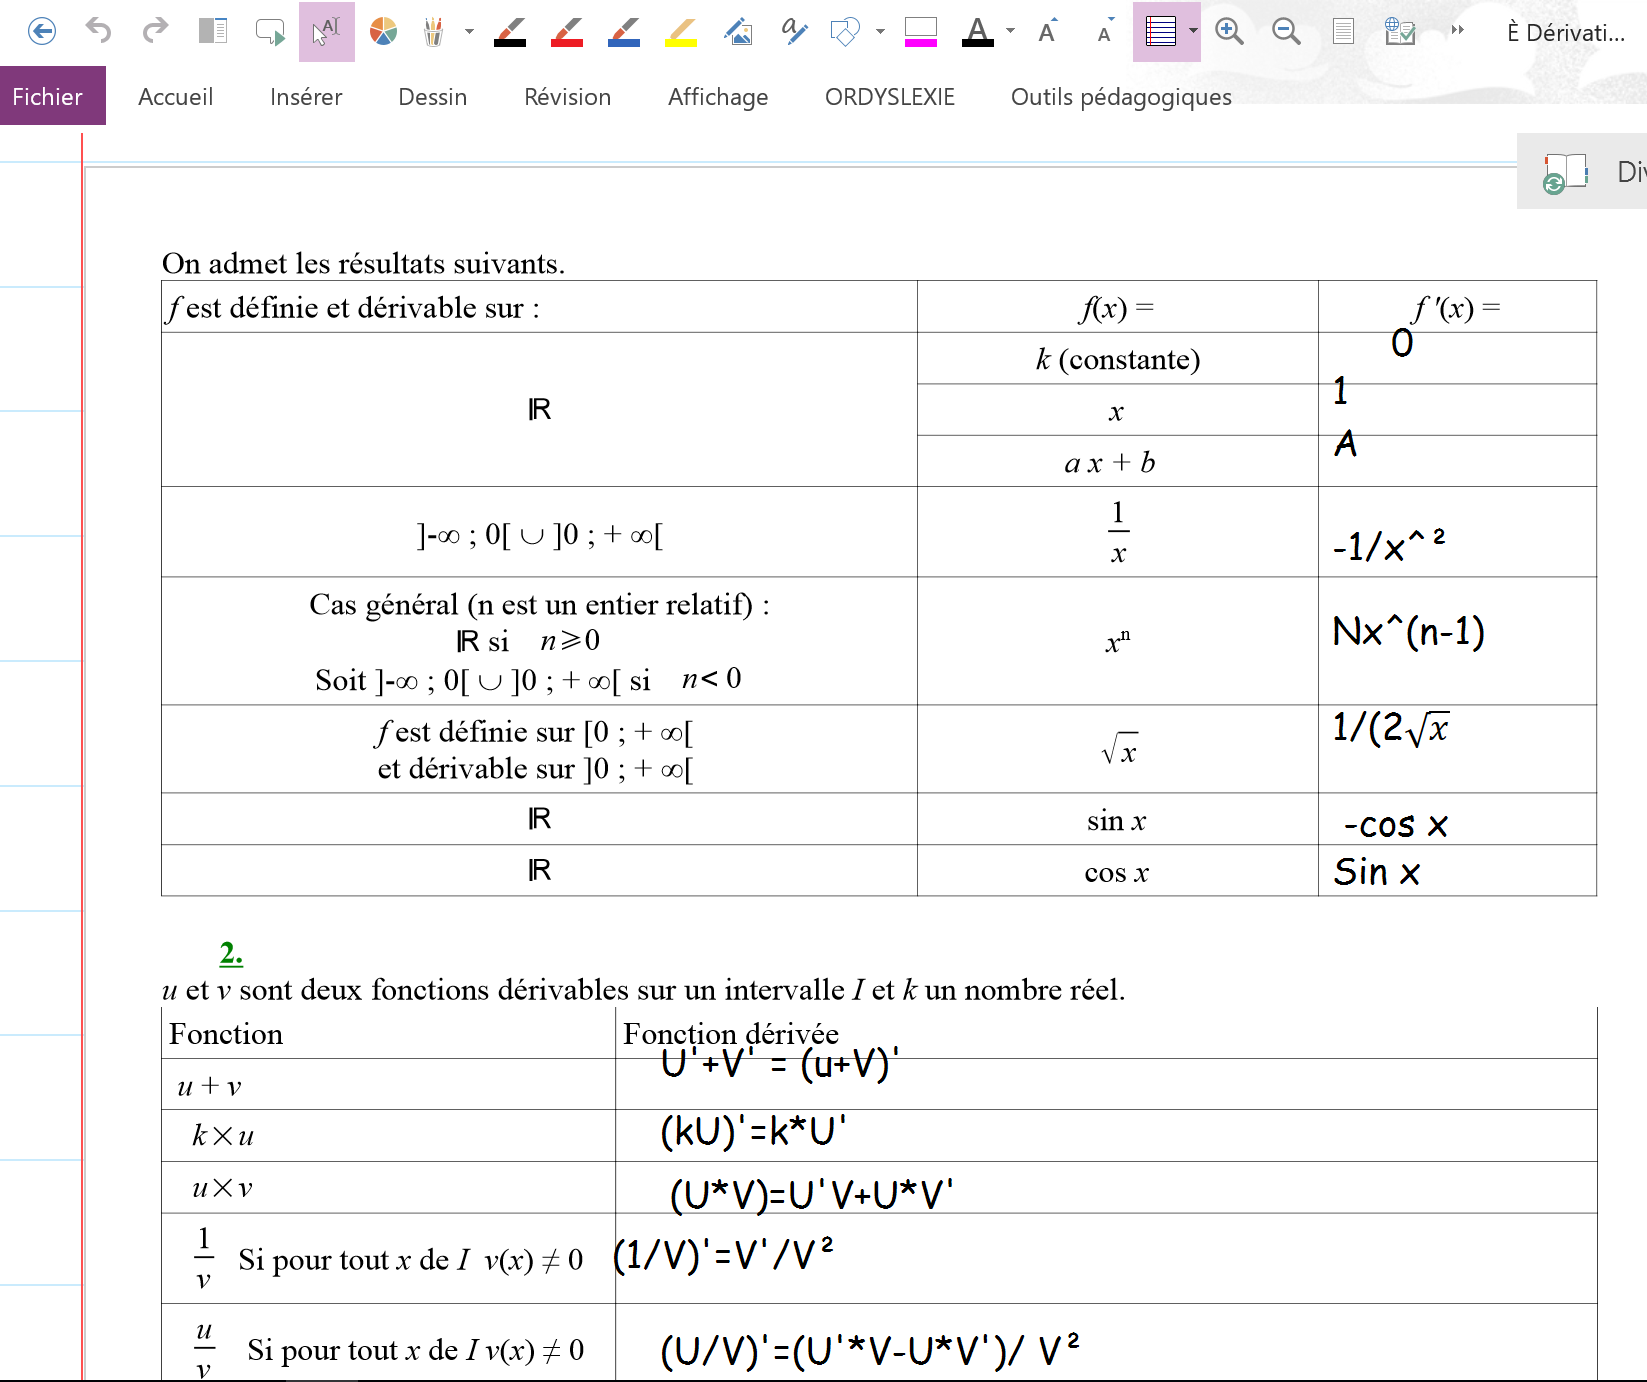Click the back navigation arrow
1647x1382 pixels.
(x=42, y=32)
